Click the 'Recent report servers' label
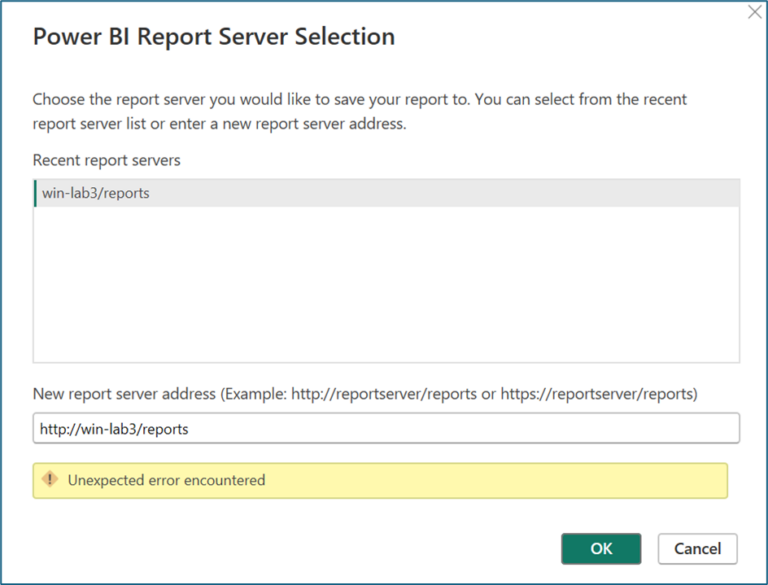Image resolution: width=768 pixels, height=585 pixels. point(106,160)
